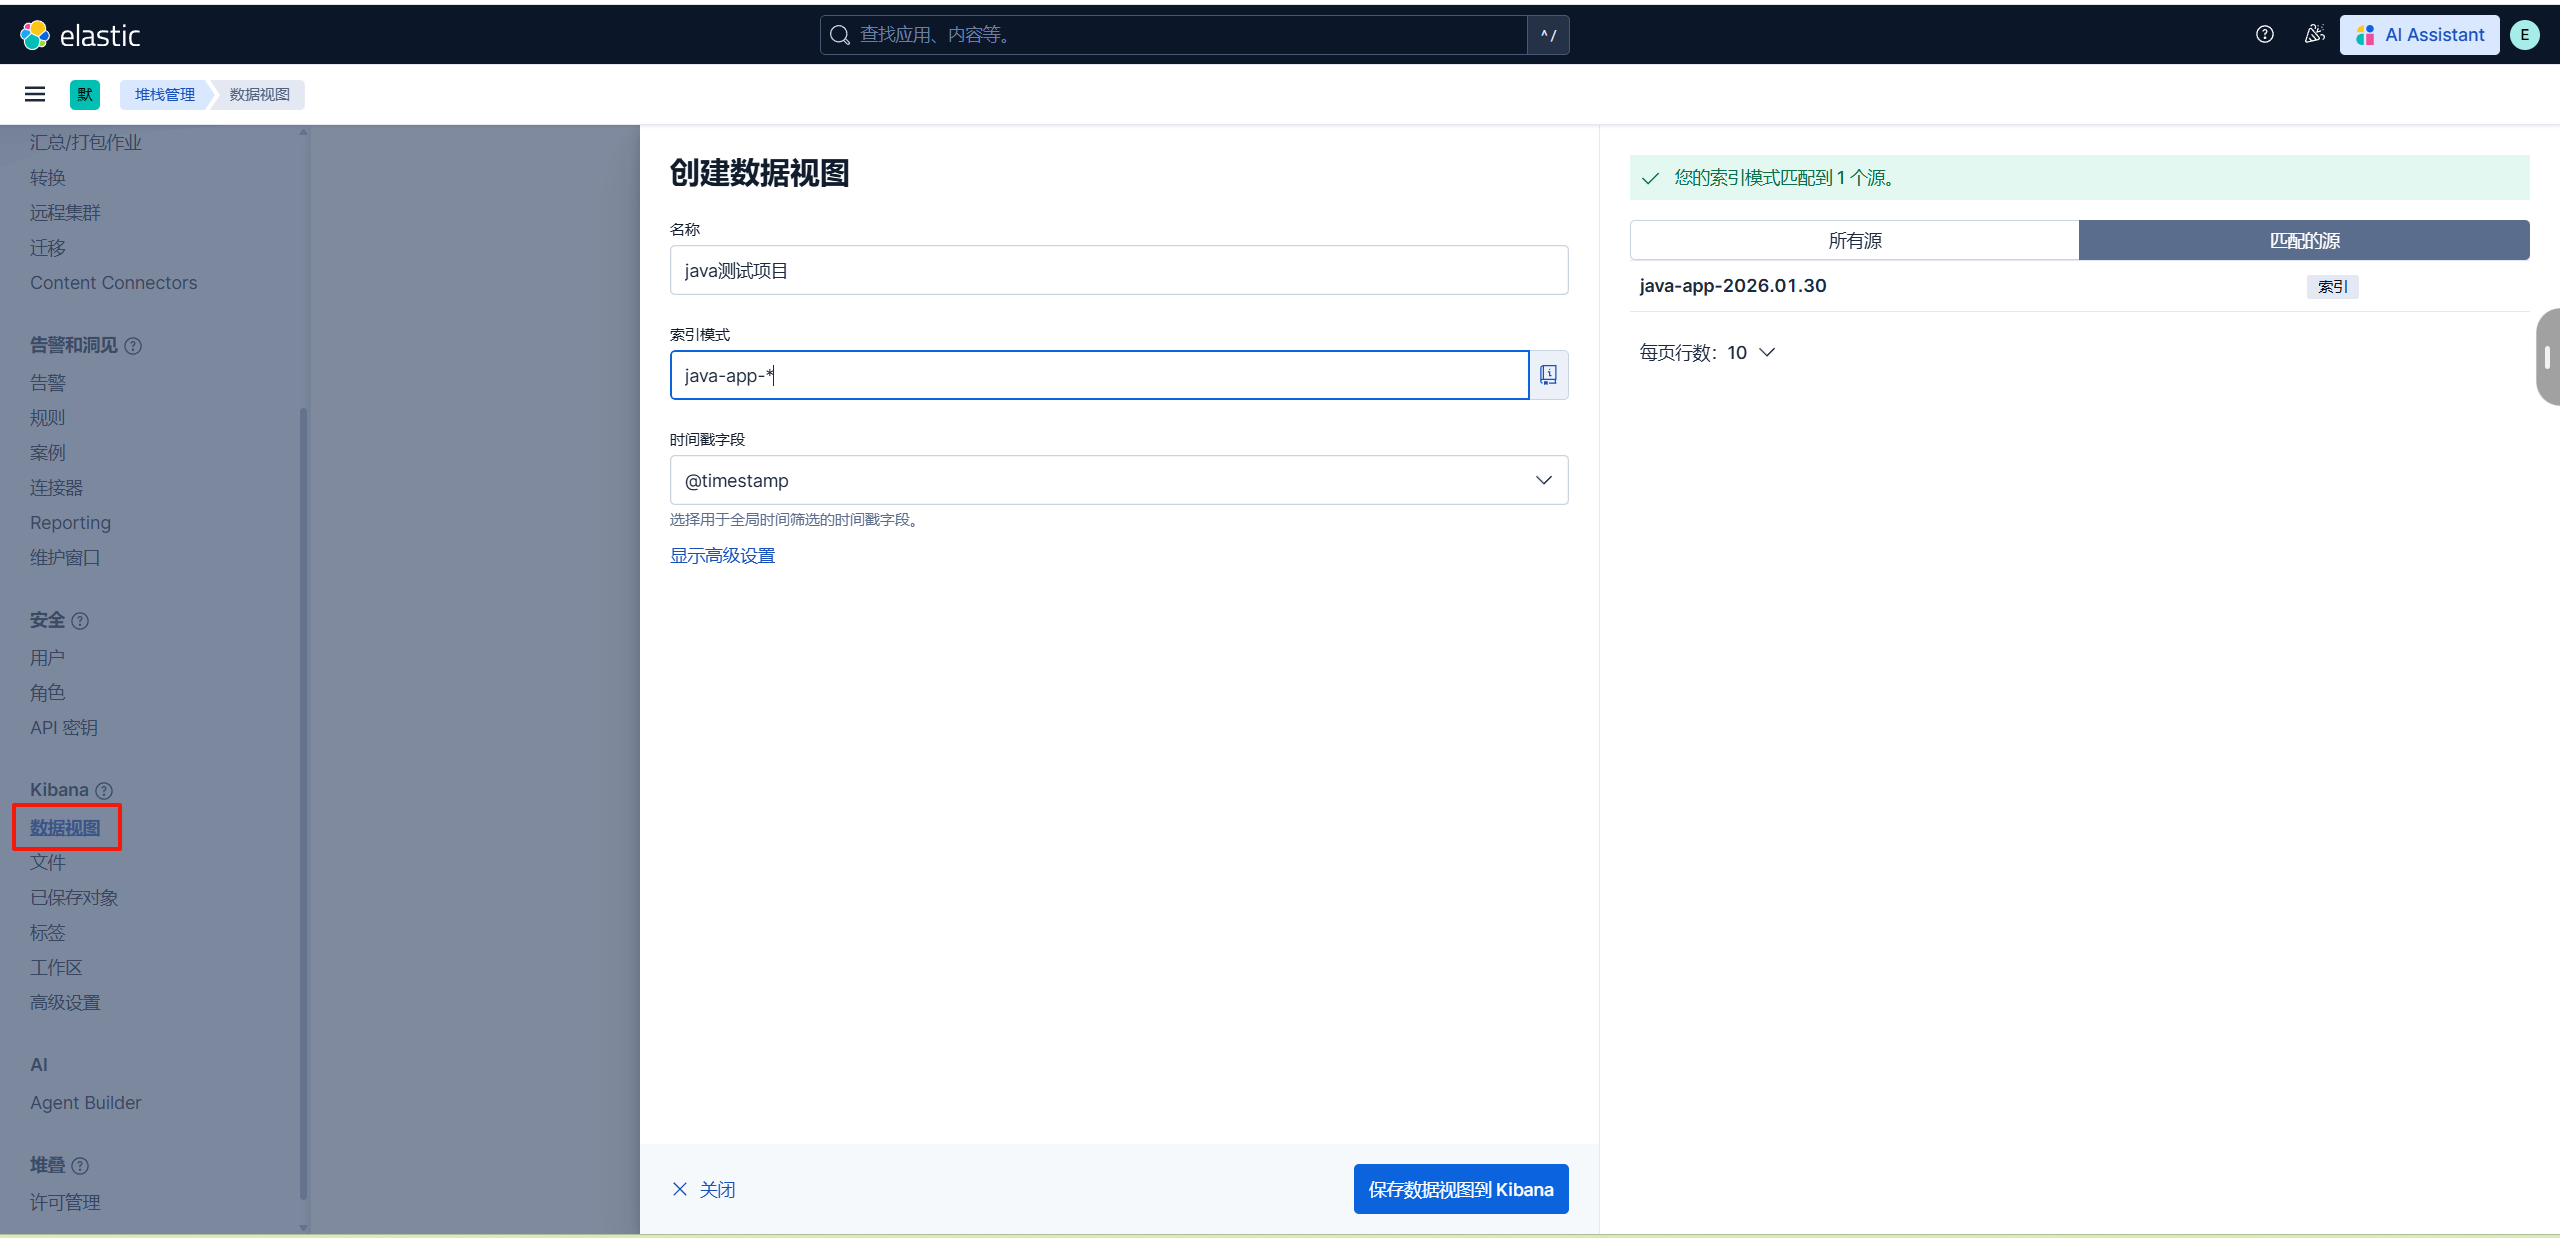Image resolution: width=2560 pixels, height=1238 pixels.
Task: Click the index pattern documentation icon
Action: click(x=1548, y=375)
